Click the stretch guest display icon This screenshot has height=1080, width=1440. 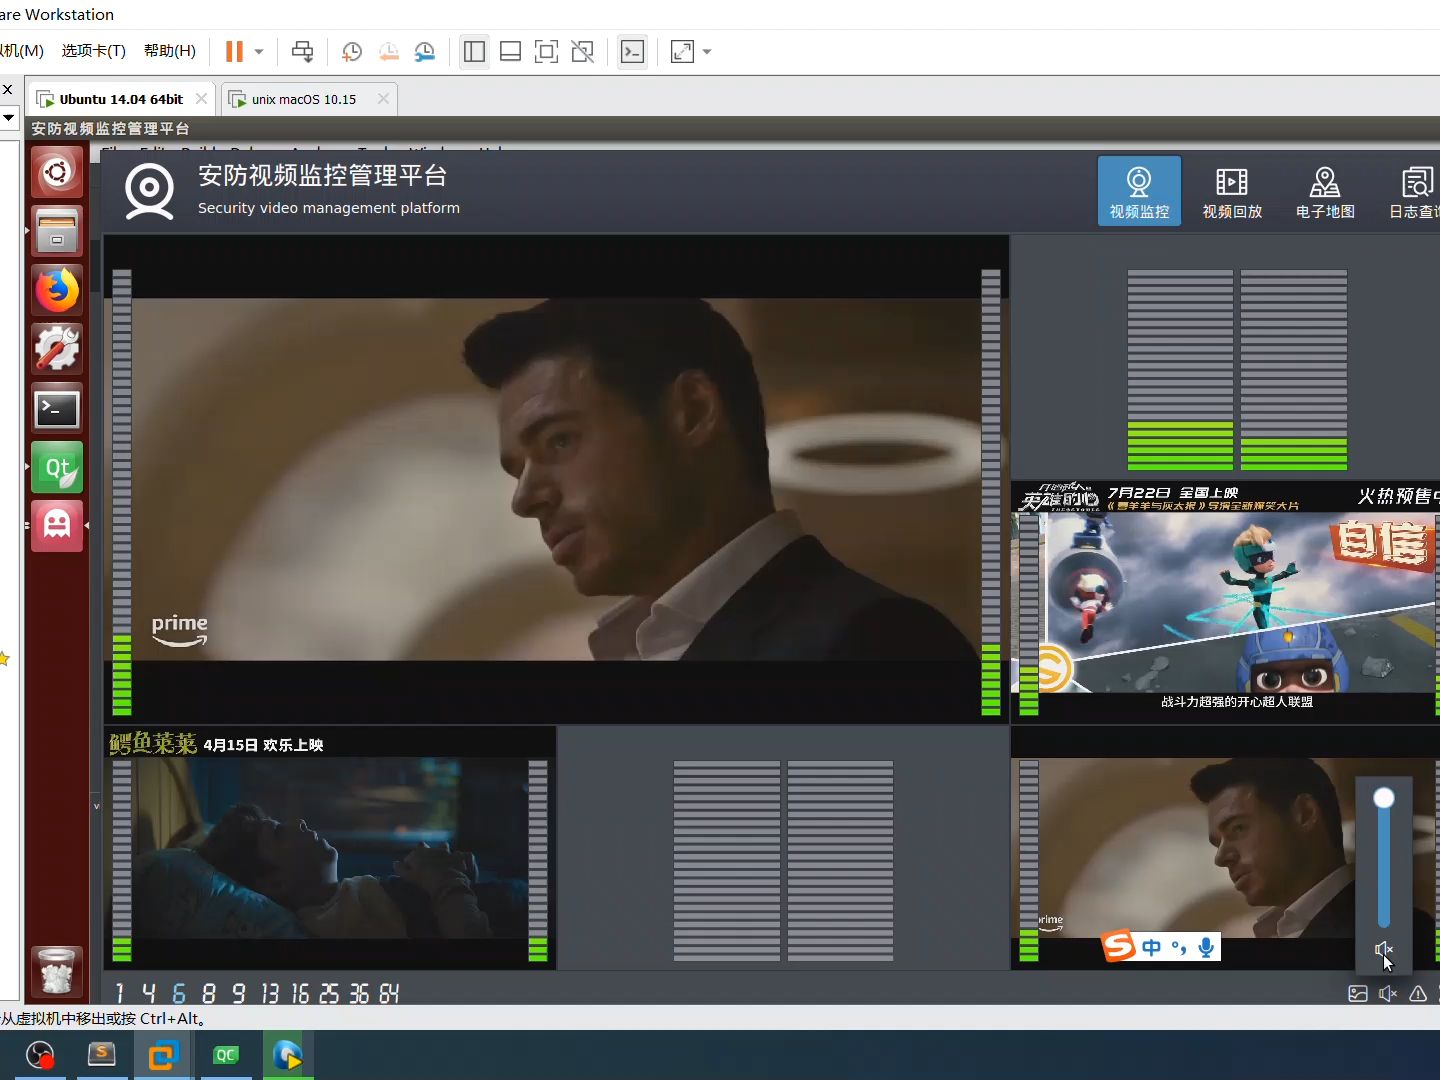coord(682,52)
